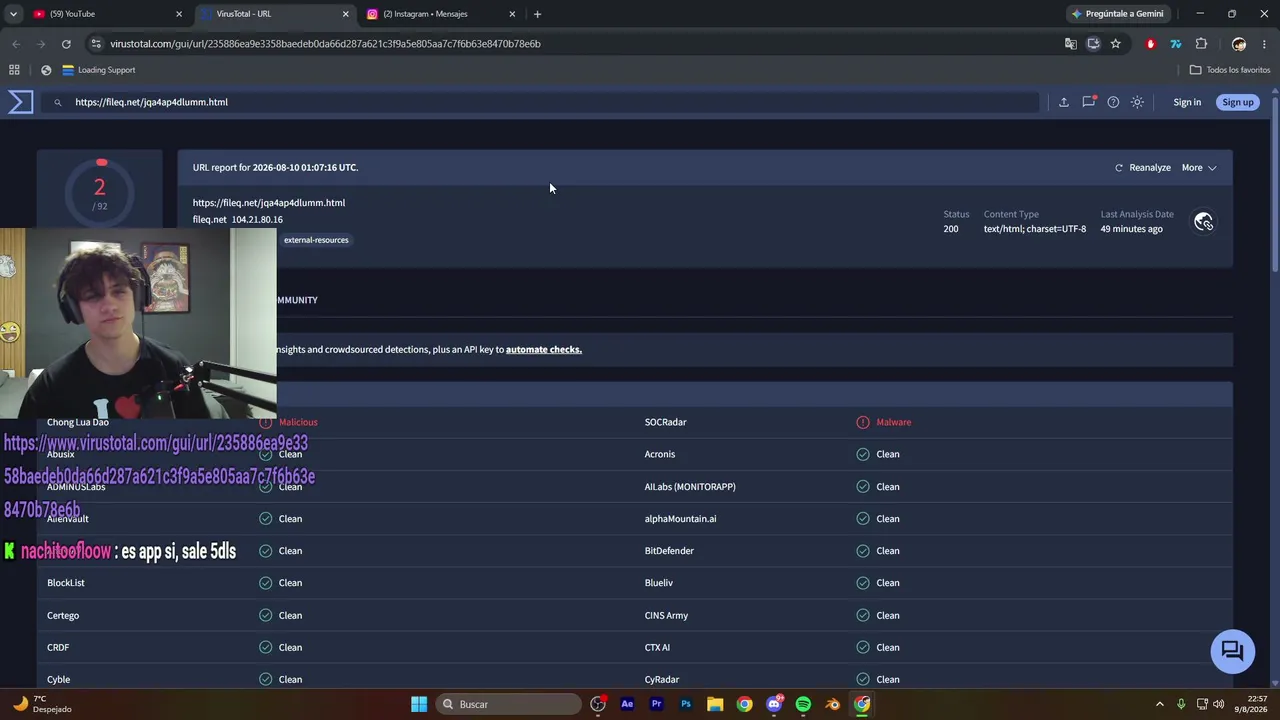The height and width of the screenshot is (720, 1280).
Task: Open the Loading Support bookmark
Action: point(99,70)
